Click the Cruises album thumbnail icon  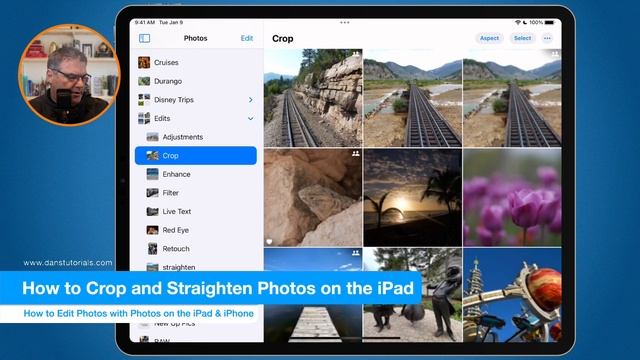pos(144,62)
